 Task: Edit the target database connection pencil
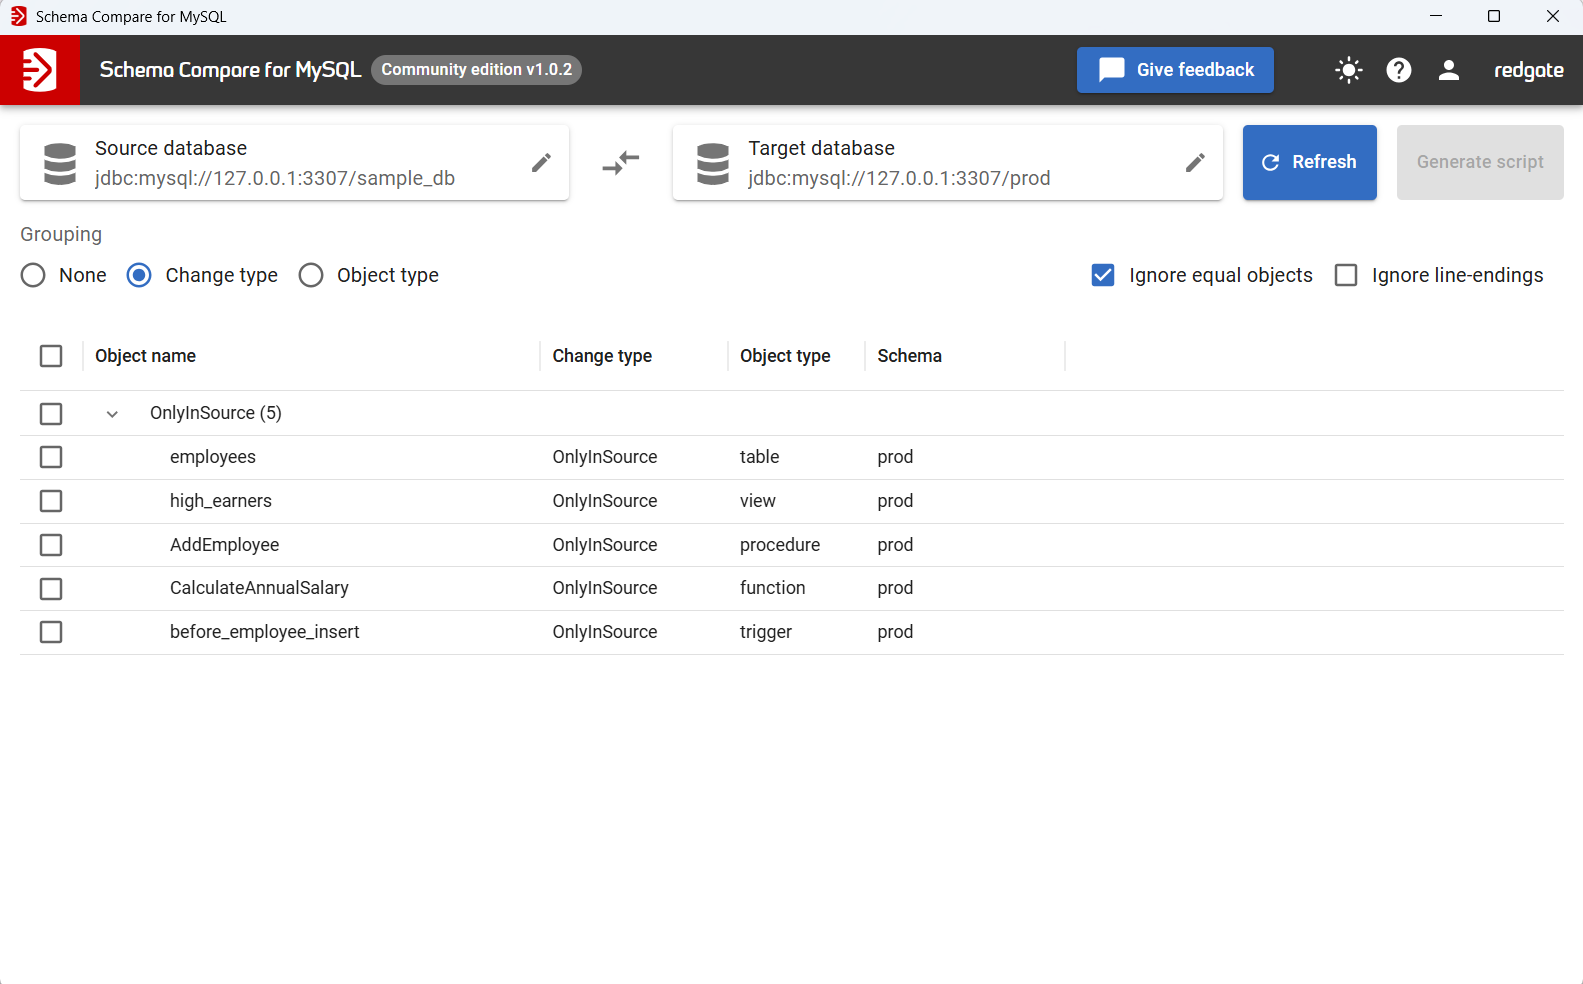tap(1194, 163)
